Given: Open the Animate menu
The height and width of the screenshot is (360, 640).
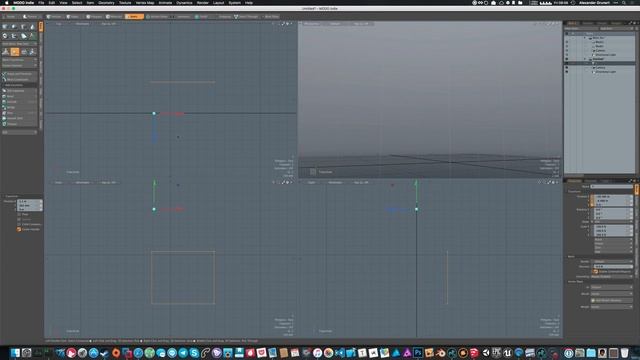Looking at the screenshot, I should pyautogui.click(x=165, y=2).
